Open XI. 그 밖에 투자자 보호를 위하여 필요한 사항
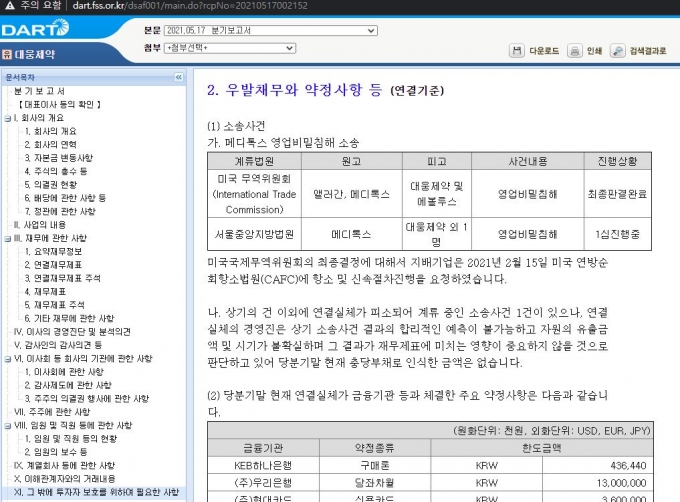This screenshot has width=680, height=502. 96,492
